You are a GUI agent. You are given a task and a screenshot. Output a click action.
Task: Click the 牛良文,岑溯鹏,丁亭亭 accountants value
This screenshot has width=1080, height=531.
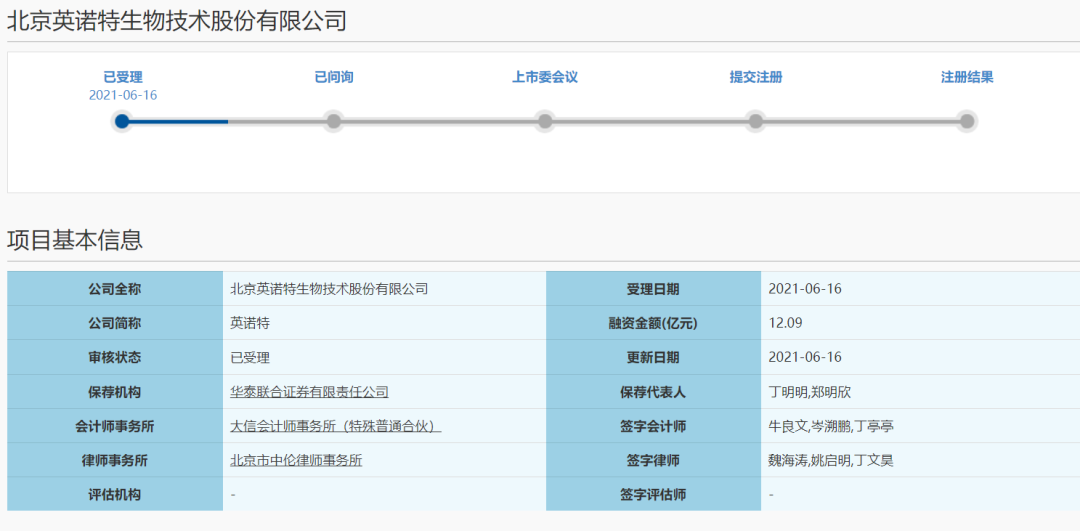click(831, 427)
